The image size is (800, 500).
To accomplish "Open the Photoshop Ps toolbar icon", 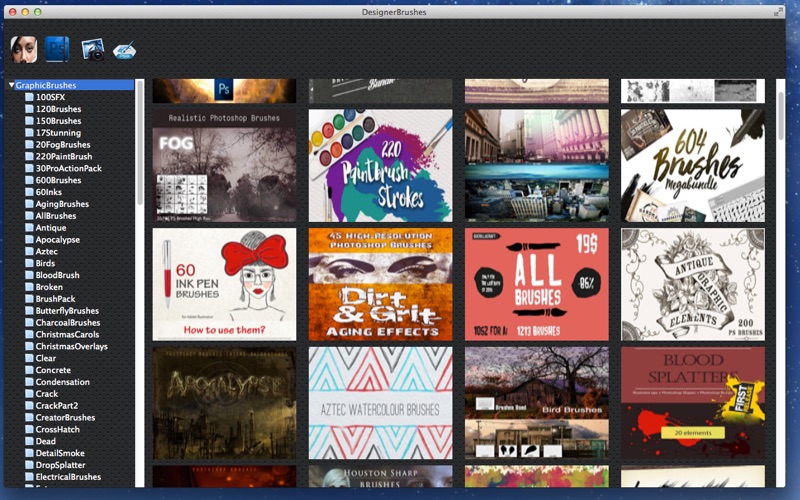I will (57, 49).
